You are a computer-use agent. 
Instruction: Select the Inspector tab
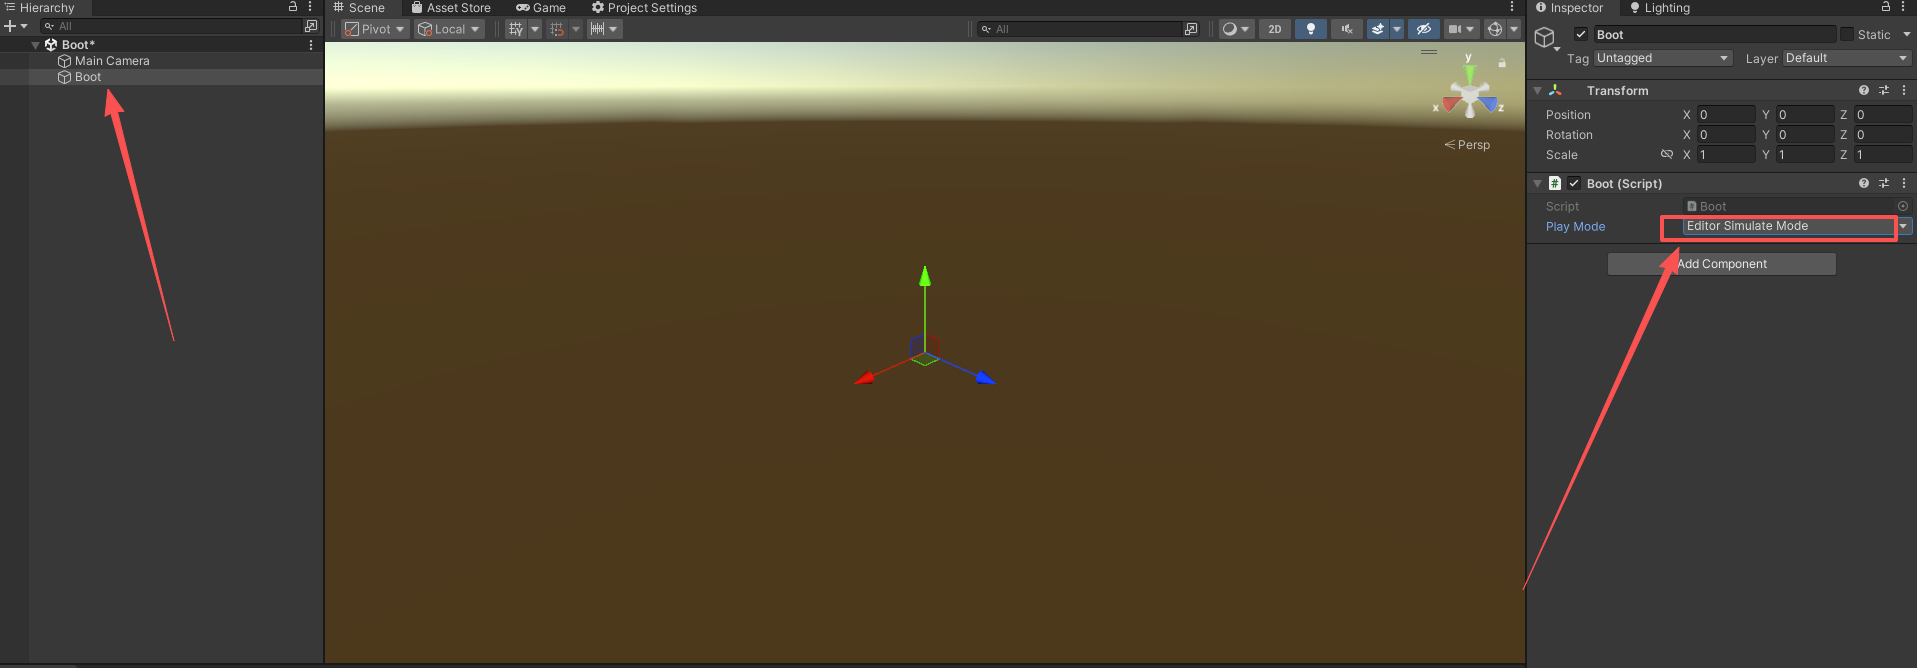(x=1569, y=8)
